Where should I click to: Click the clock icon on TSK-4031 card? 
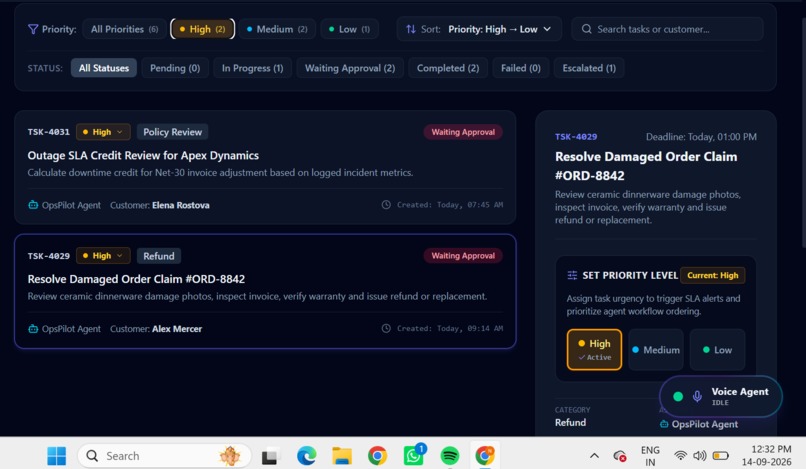(x=386, y=205)
